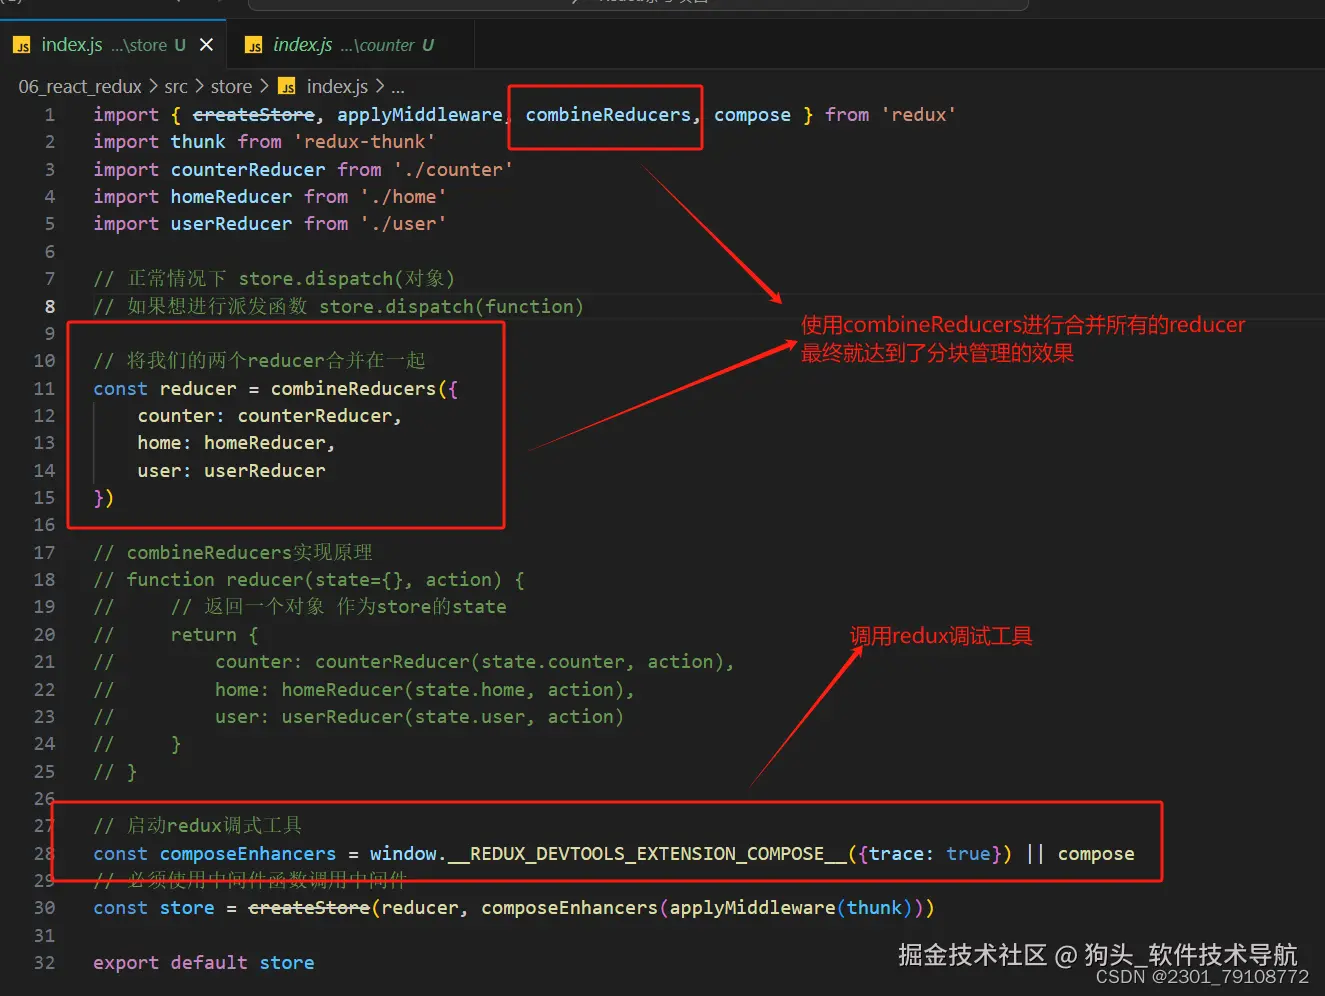The height and width of the screenshot is (996, 1325).
Task: Click compose in the redux import
Action: 752,115
